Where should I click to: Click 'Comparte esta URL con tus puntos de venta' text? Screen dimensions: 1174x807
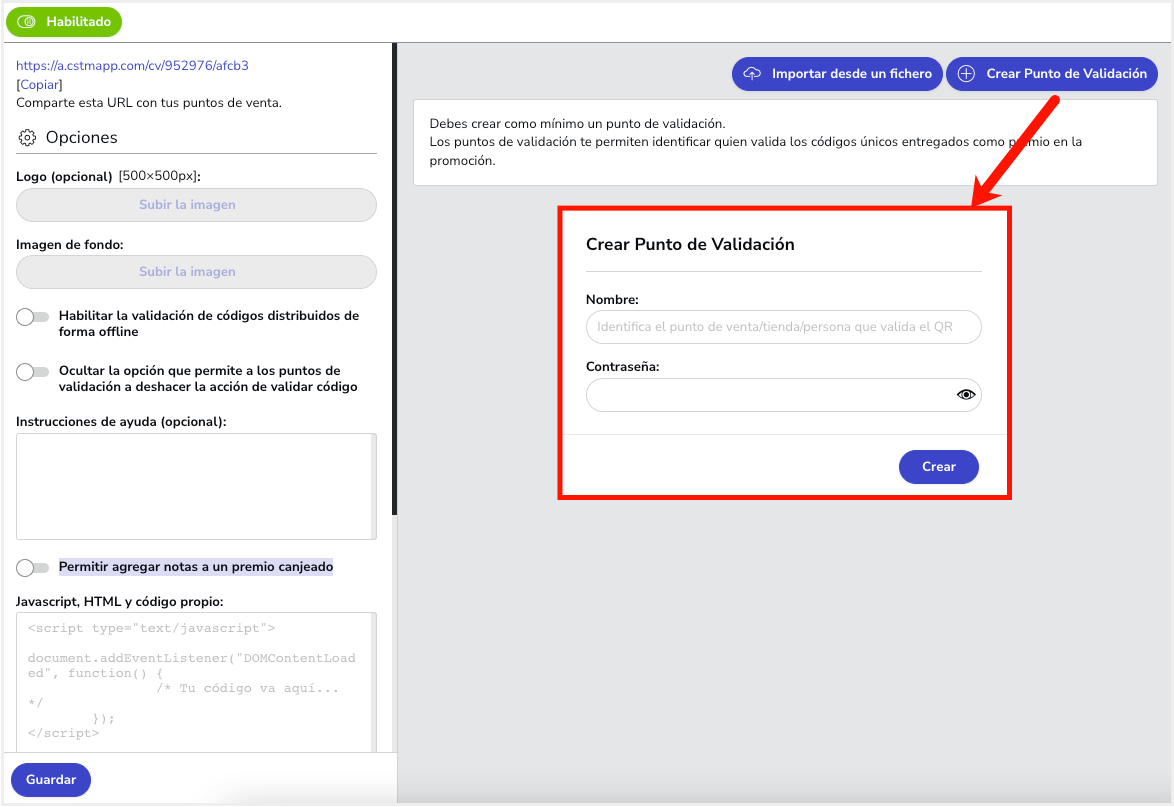149,103
